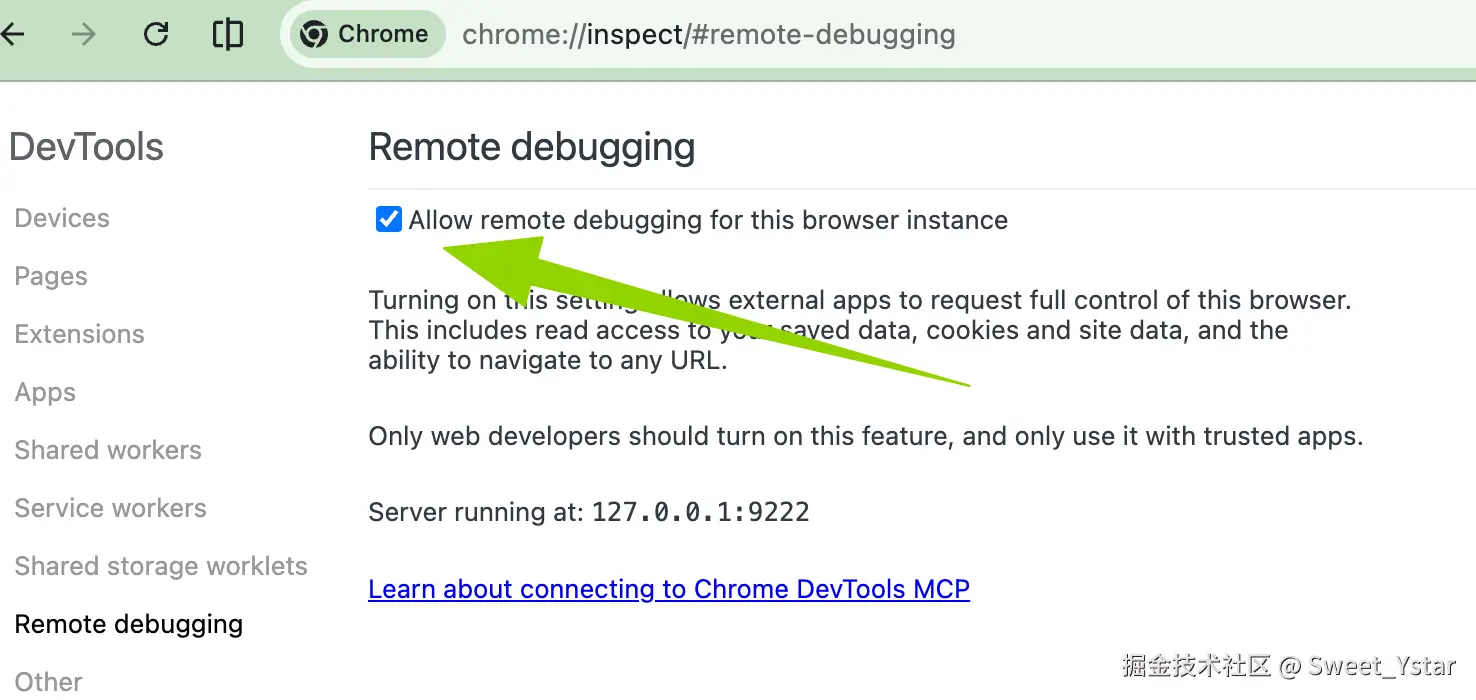Click the browser back arrow
Viewport: 1476px width, 700px height.
click(13, 34)
